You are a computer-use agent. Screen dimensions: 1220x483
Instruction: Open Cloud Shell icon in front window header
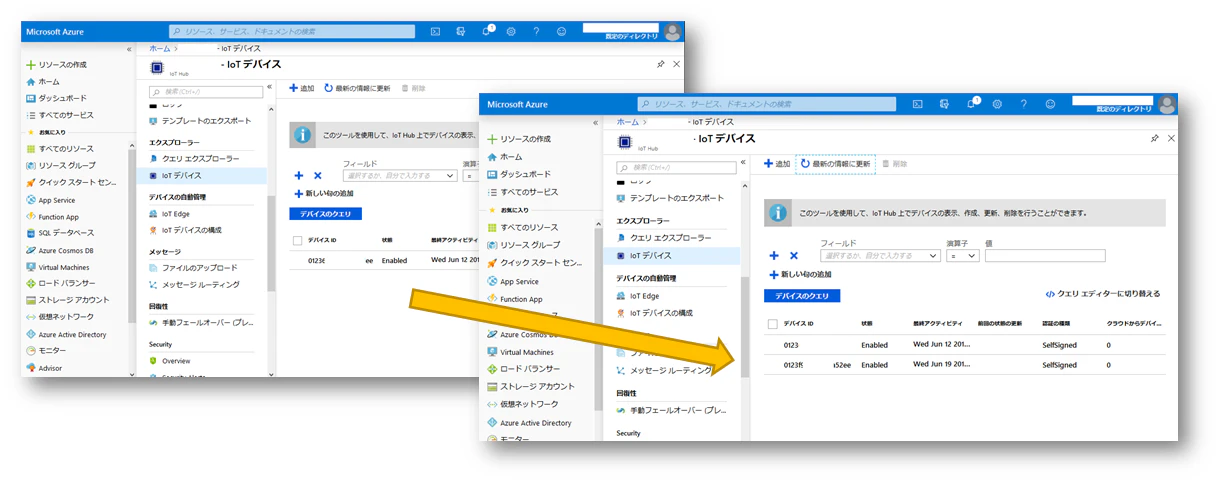(917, 104)
